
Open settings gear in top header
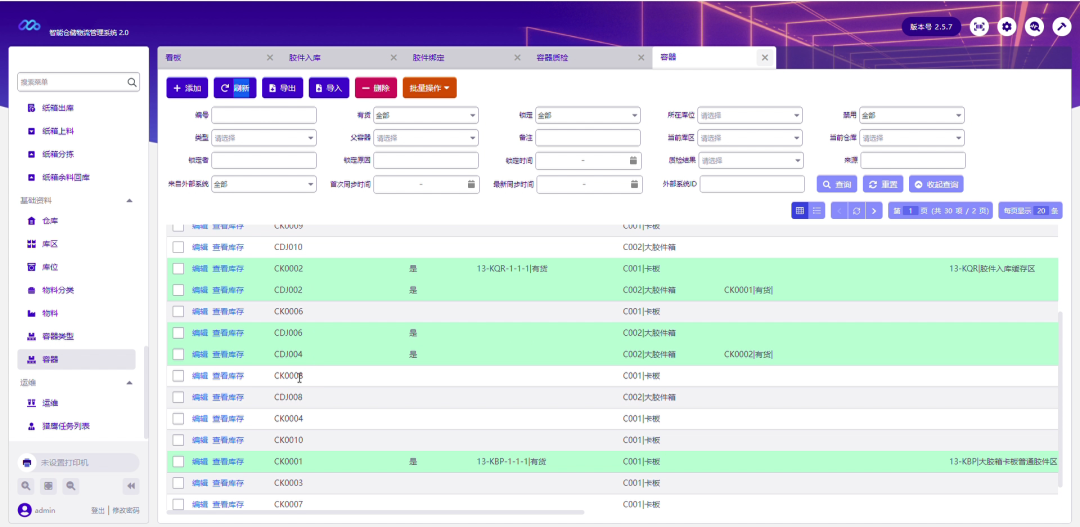pos(1007,27)
